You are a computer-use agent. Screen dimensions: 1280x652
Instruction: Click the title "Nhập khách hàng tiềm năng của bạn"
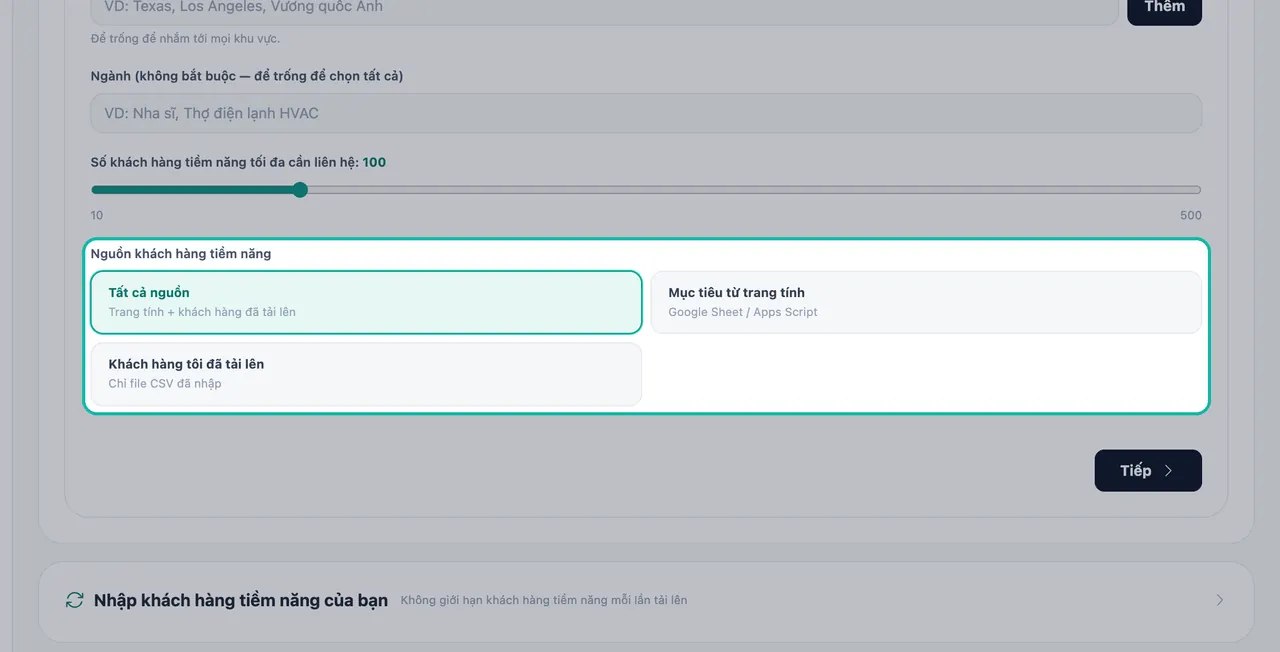click(241, 600)
